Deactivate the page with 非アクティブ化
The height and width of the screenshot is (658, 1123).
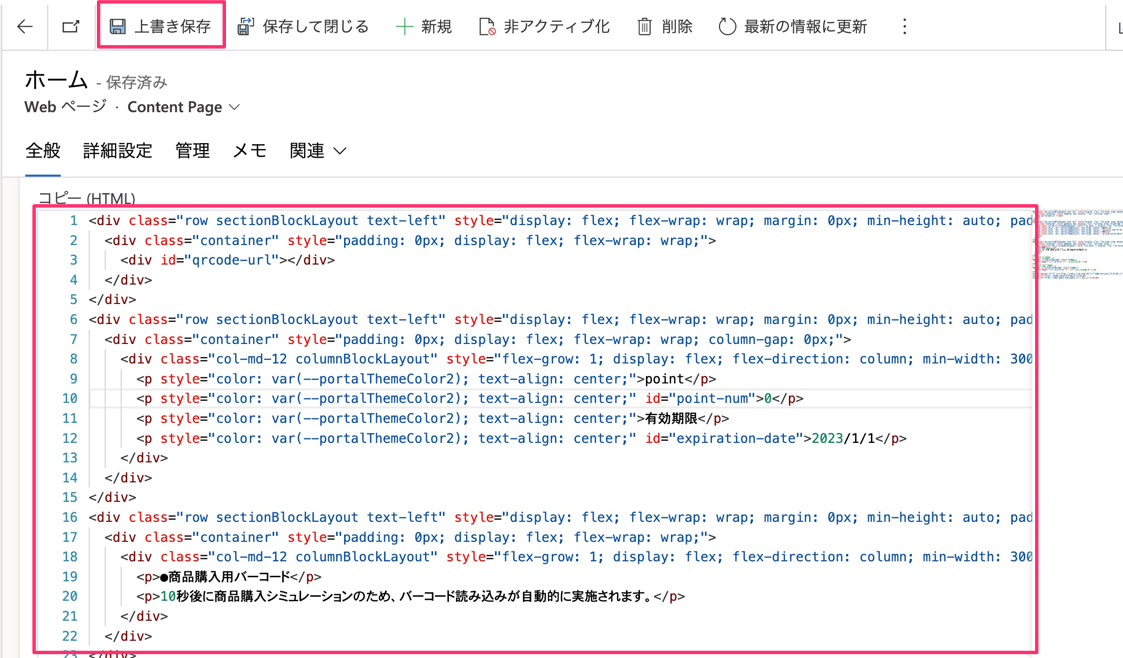544,26
